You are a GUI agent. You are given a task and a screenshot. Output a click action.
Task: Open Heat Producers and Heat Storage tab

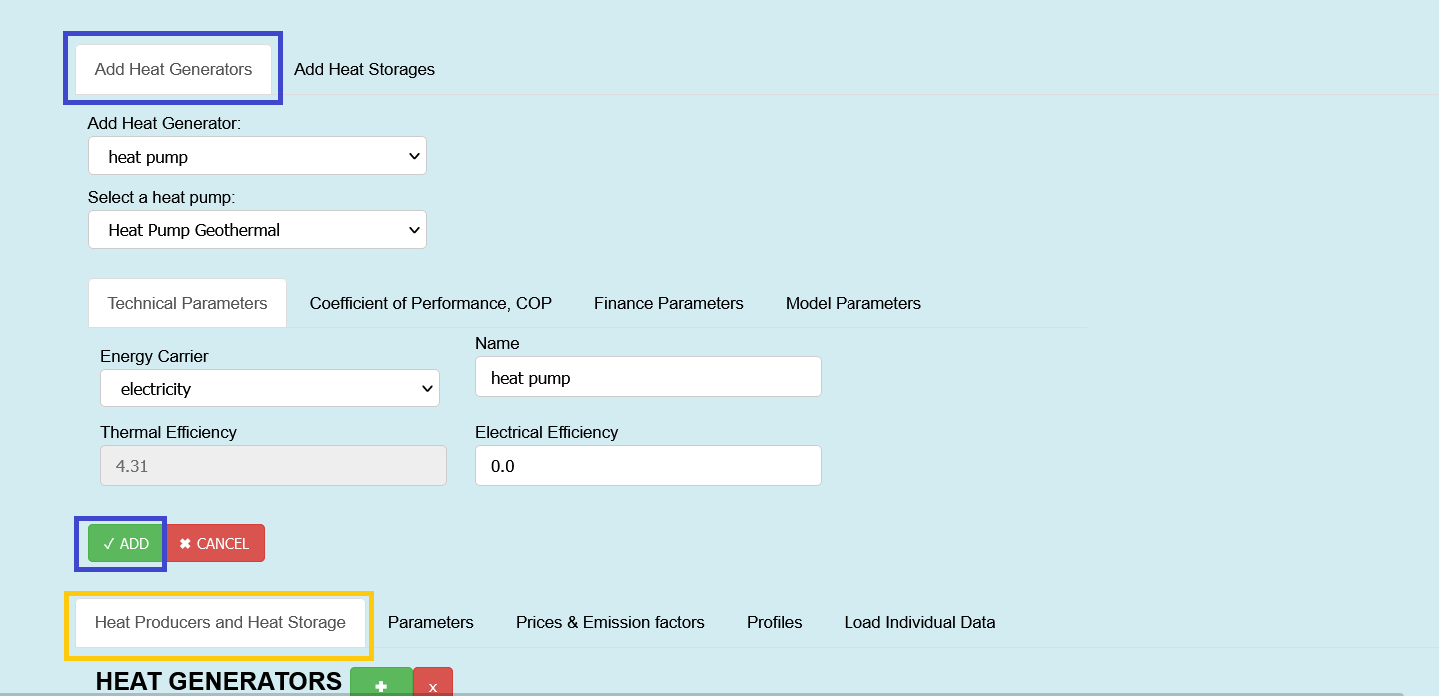click(x=220, y=622)
